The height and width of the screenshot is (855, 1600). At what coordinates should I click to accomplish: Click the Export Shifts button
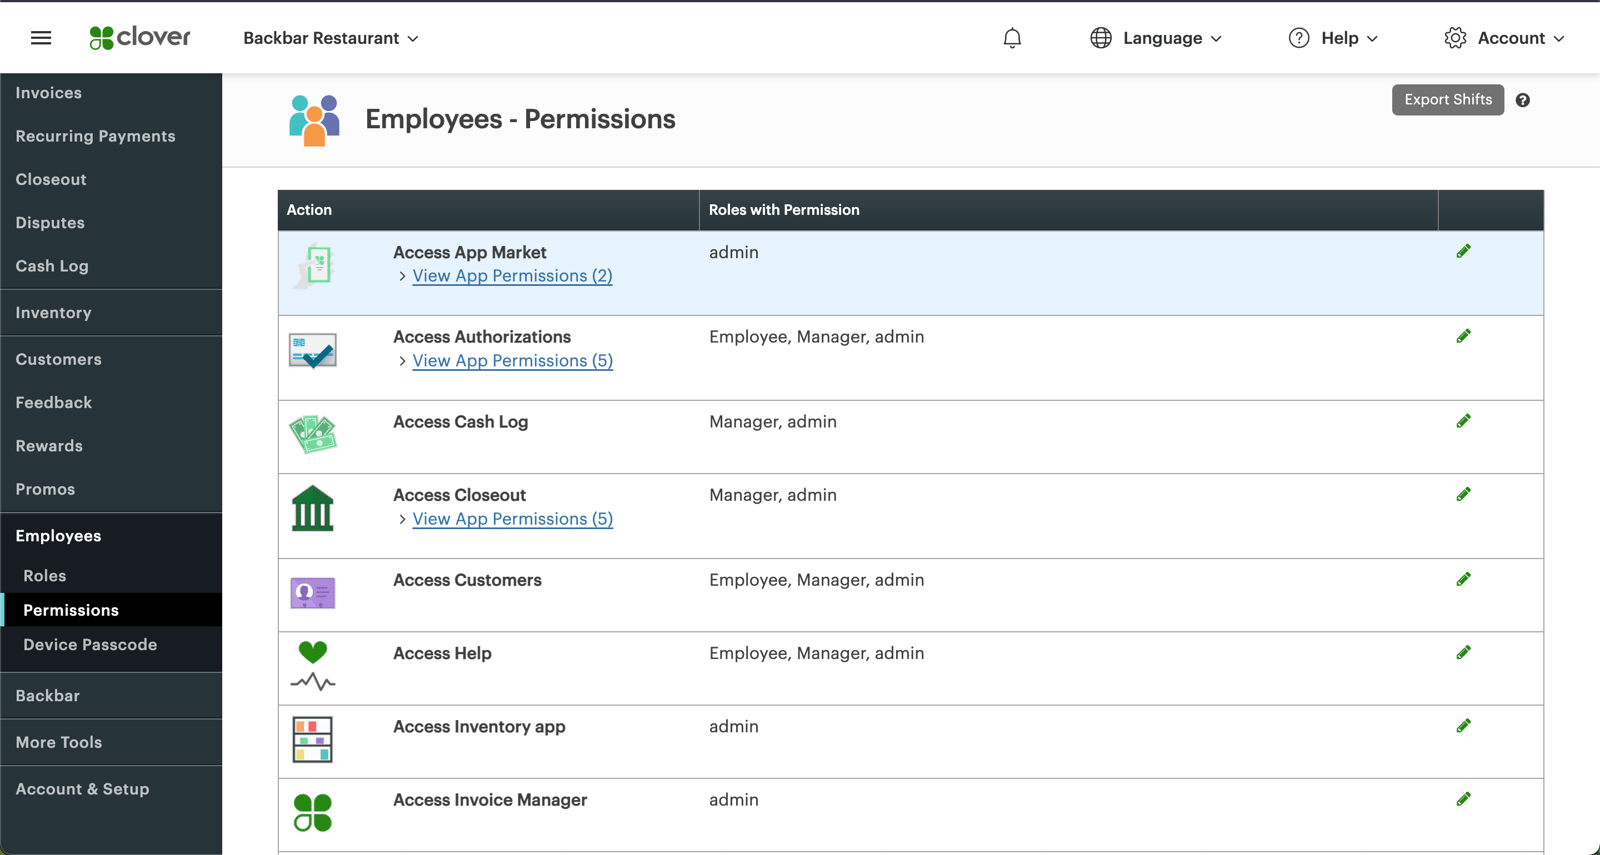(1447, 100)
